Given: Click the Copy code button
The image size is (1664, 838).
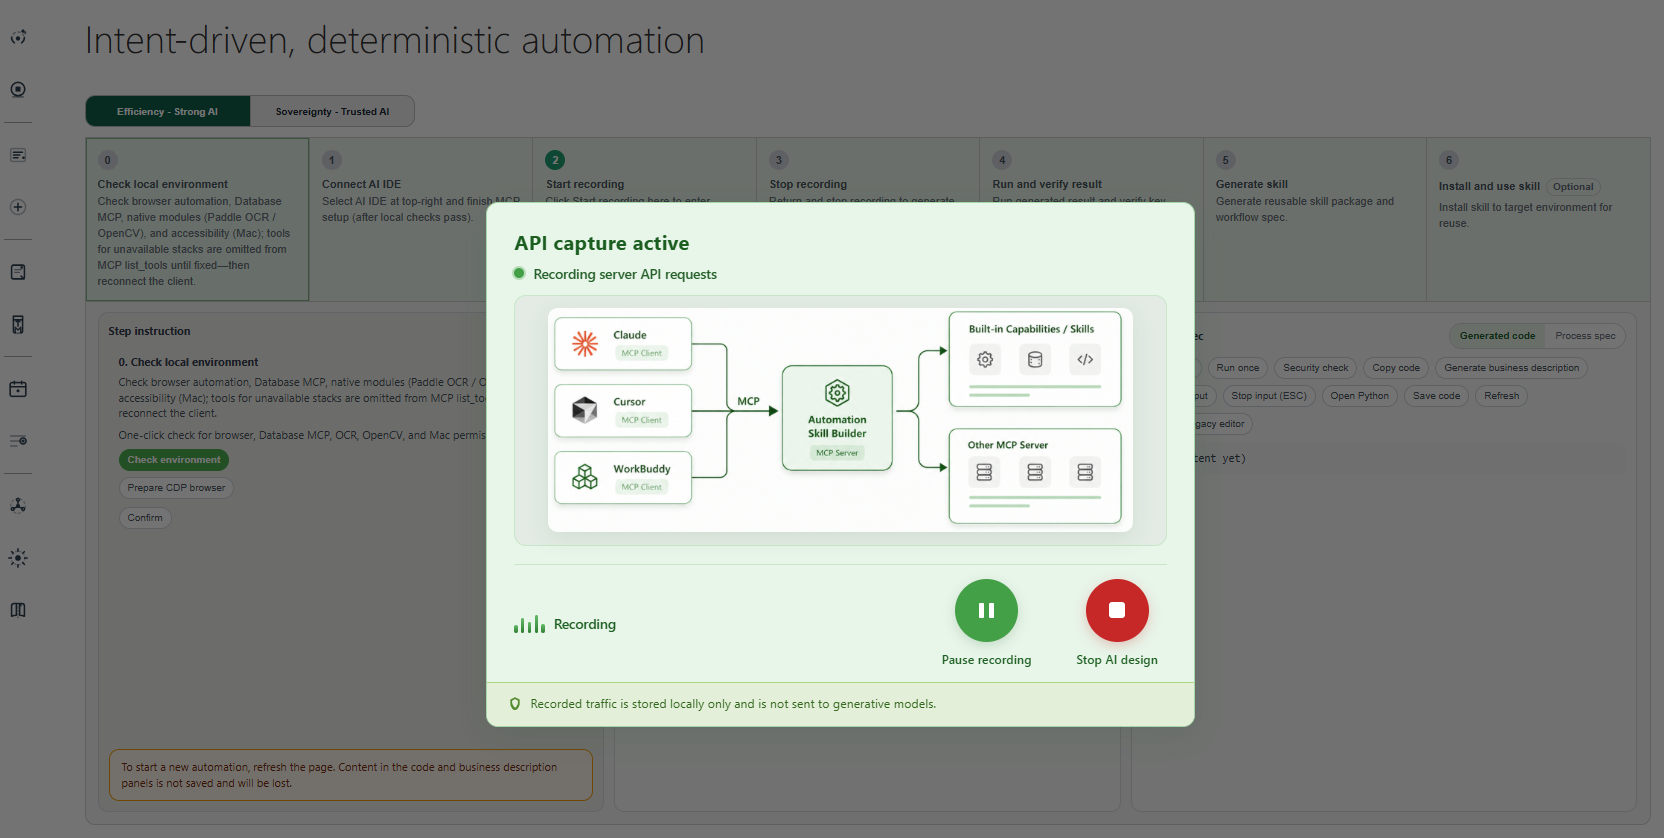Looking at the screenshot, I should coord(1396,368).
